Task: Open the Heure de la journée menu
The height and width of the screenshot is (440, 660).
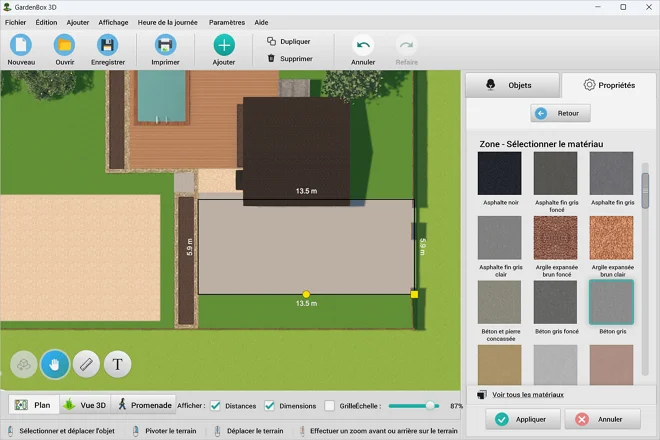Action: click(x=168, y=21)
